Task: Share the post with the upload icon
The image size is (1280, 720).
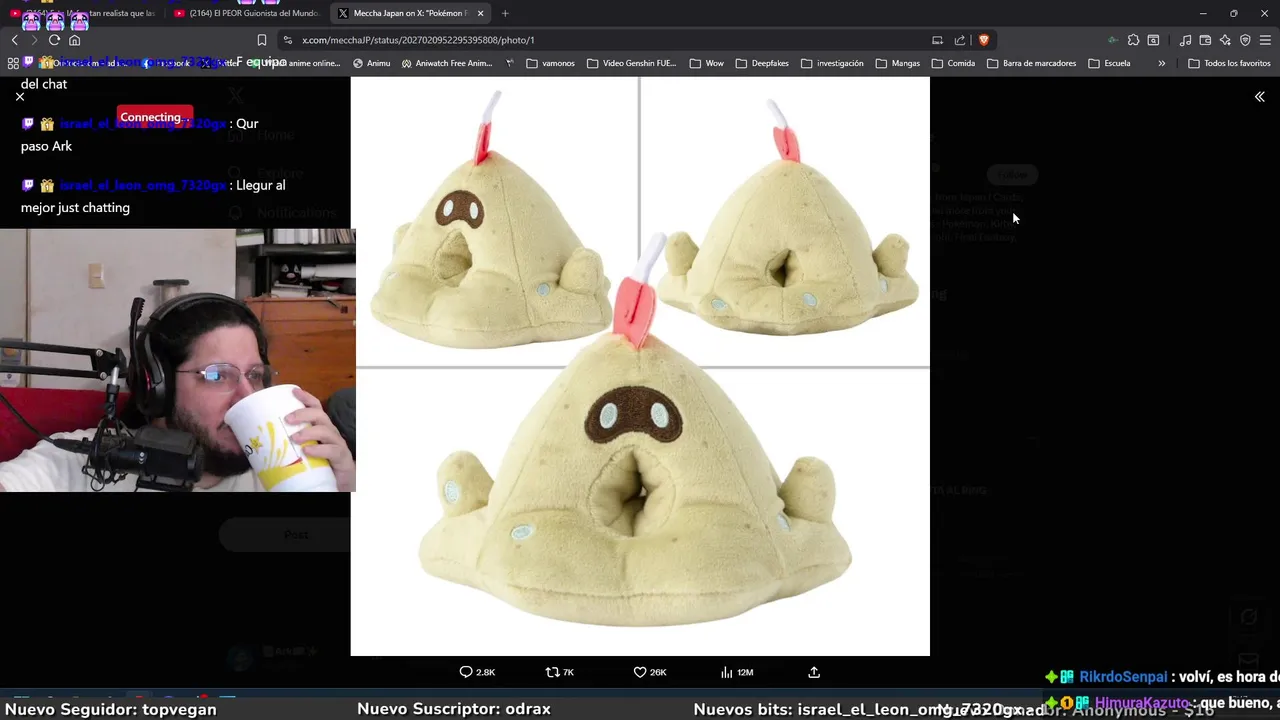Action: point(814,672)
